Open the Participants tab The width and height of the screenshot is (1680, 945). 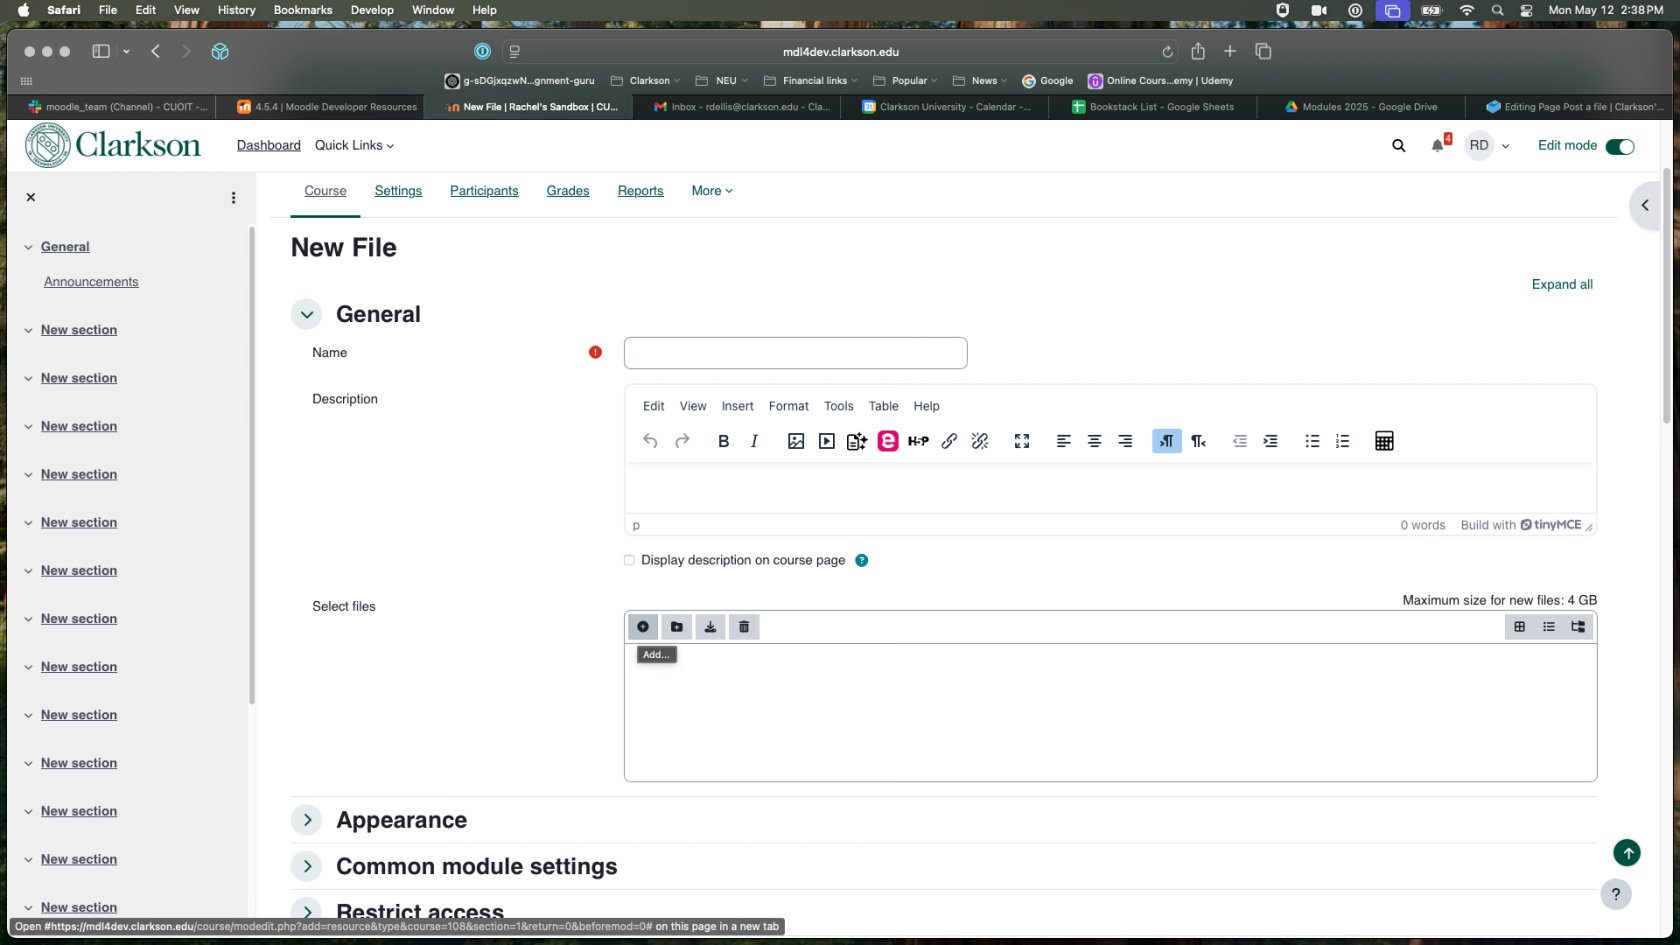[484, 191]
